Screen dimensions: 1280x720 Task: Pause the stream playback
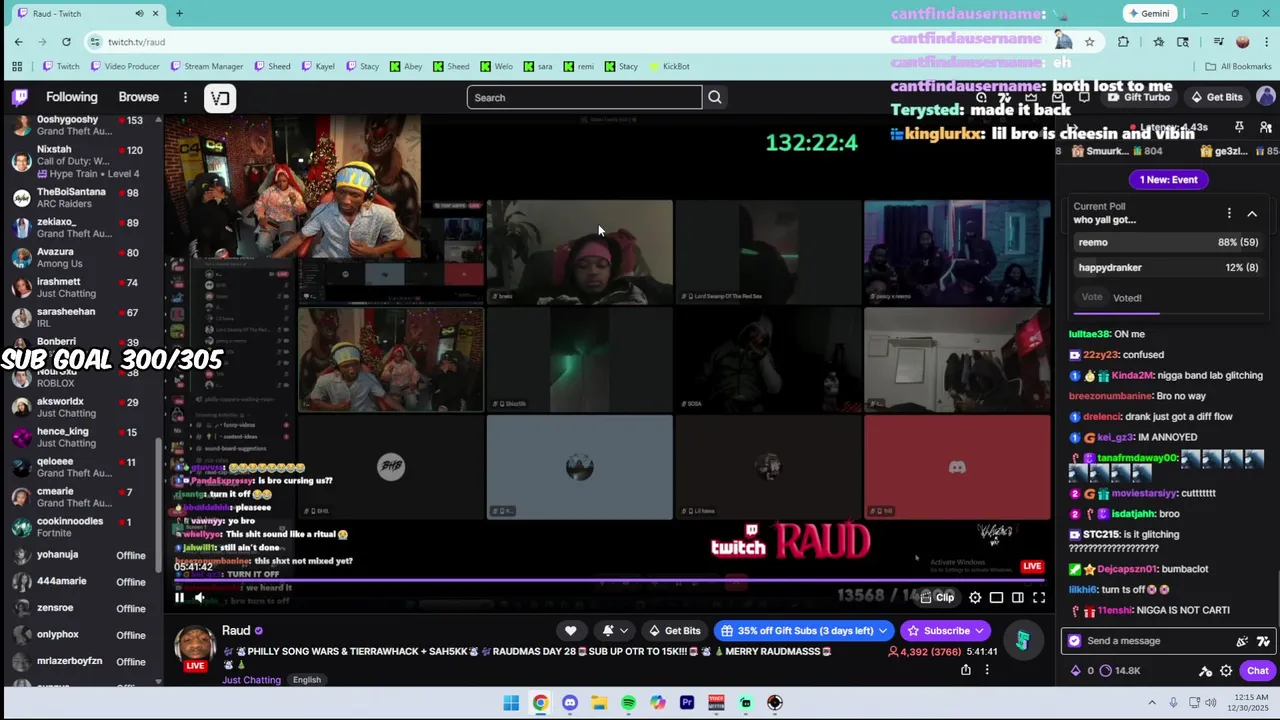(x=179, y=598)
